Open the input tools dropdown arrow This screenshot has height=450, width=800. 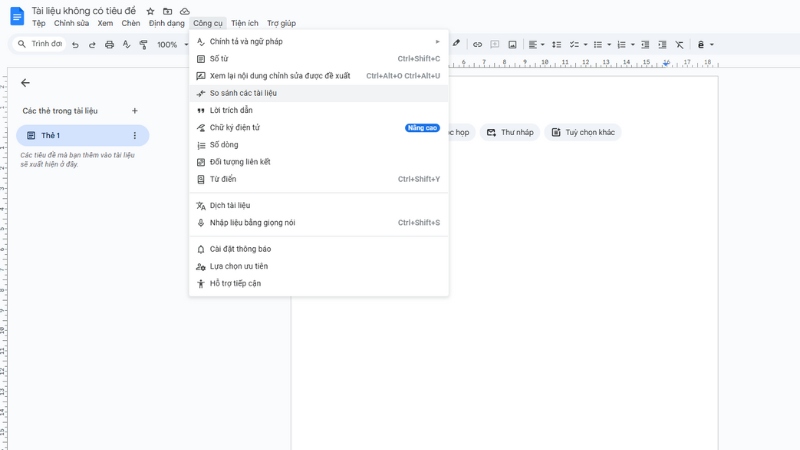[712, 45]
